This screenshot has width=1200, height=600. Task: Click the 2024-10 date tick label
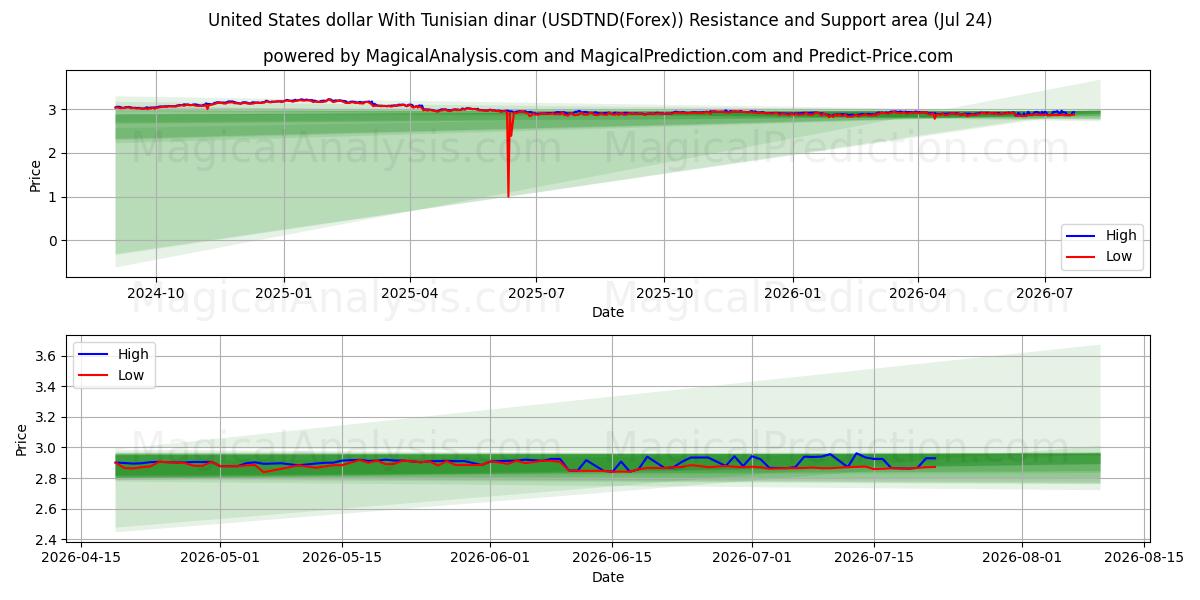(156, 293)
